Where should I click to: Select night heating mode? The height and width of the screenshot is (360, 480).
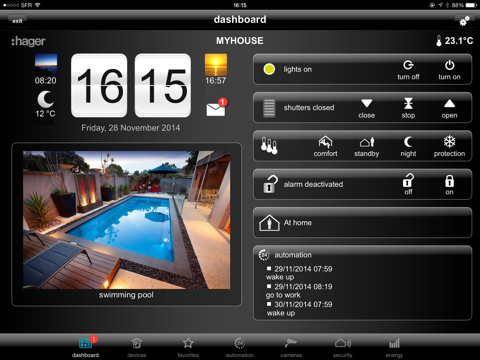408,146
